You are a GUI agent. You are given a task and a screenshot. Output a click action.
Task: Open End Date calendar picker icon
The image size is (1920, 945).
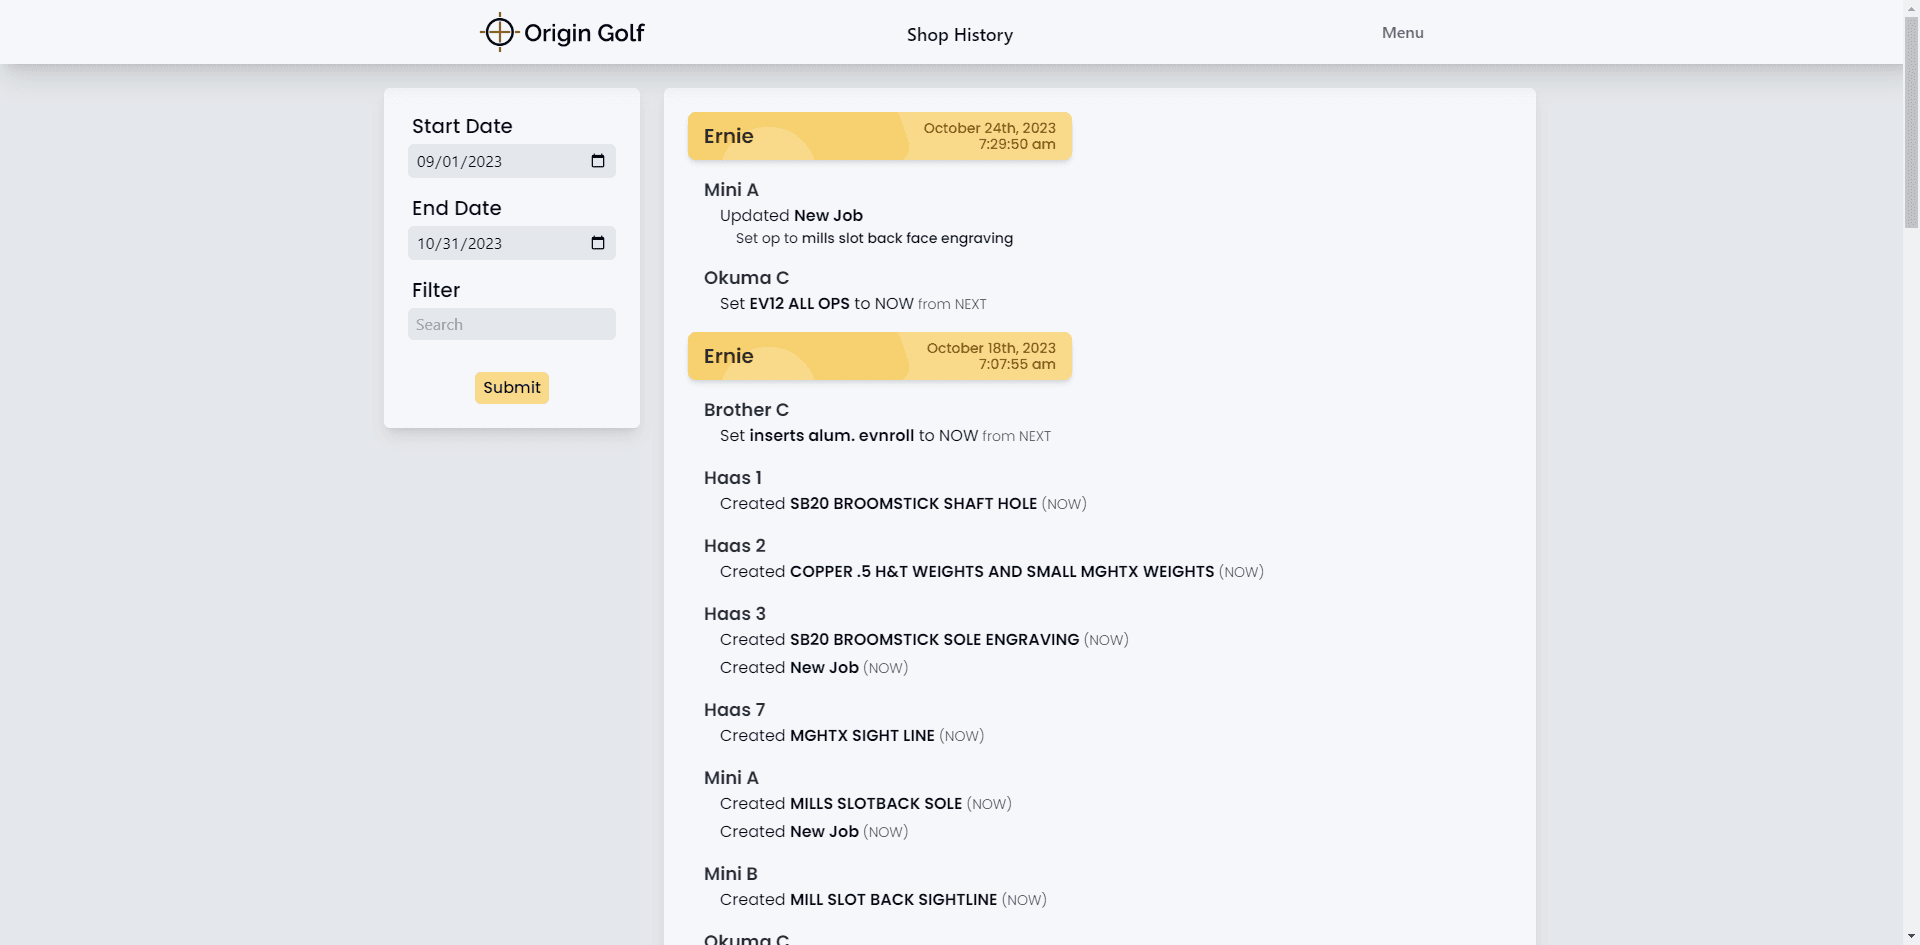point(598,243)
